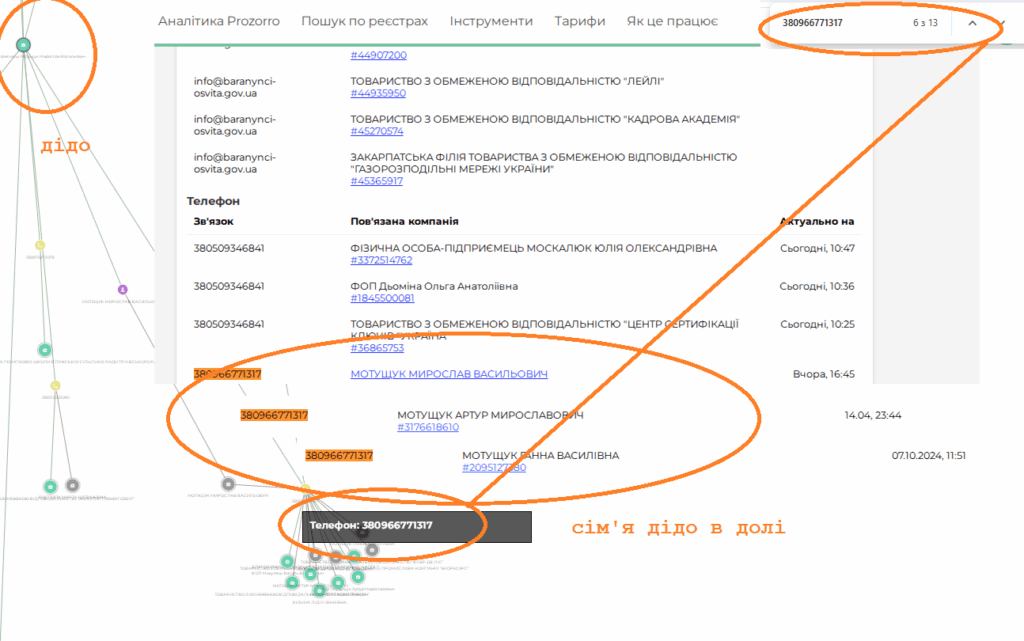The image size is (1024, 641).
Task: Open the Як це працює page
Action: (x=672, y=21)
